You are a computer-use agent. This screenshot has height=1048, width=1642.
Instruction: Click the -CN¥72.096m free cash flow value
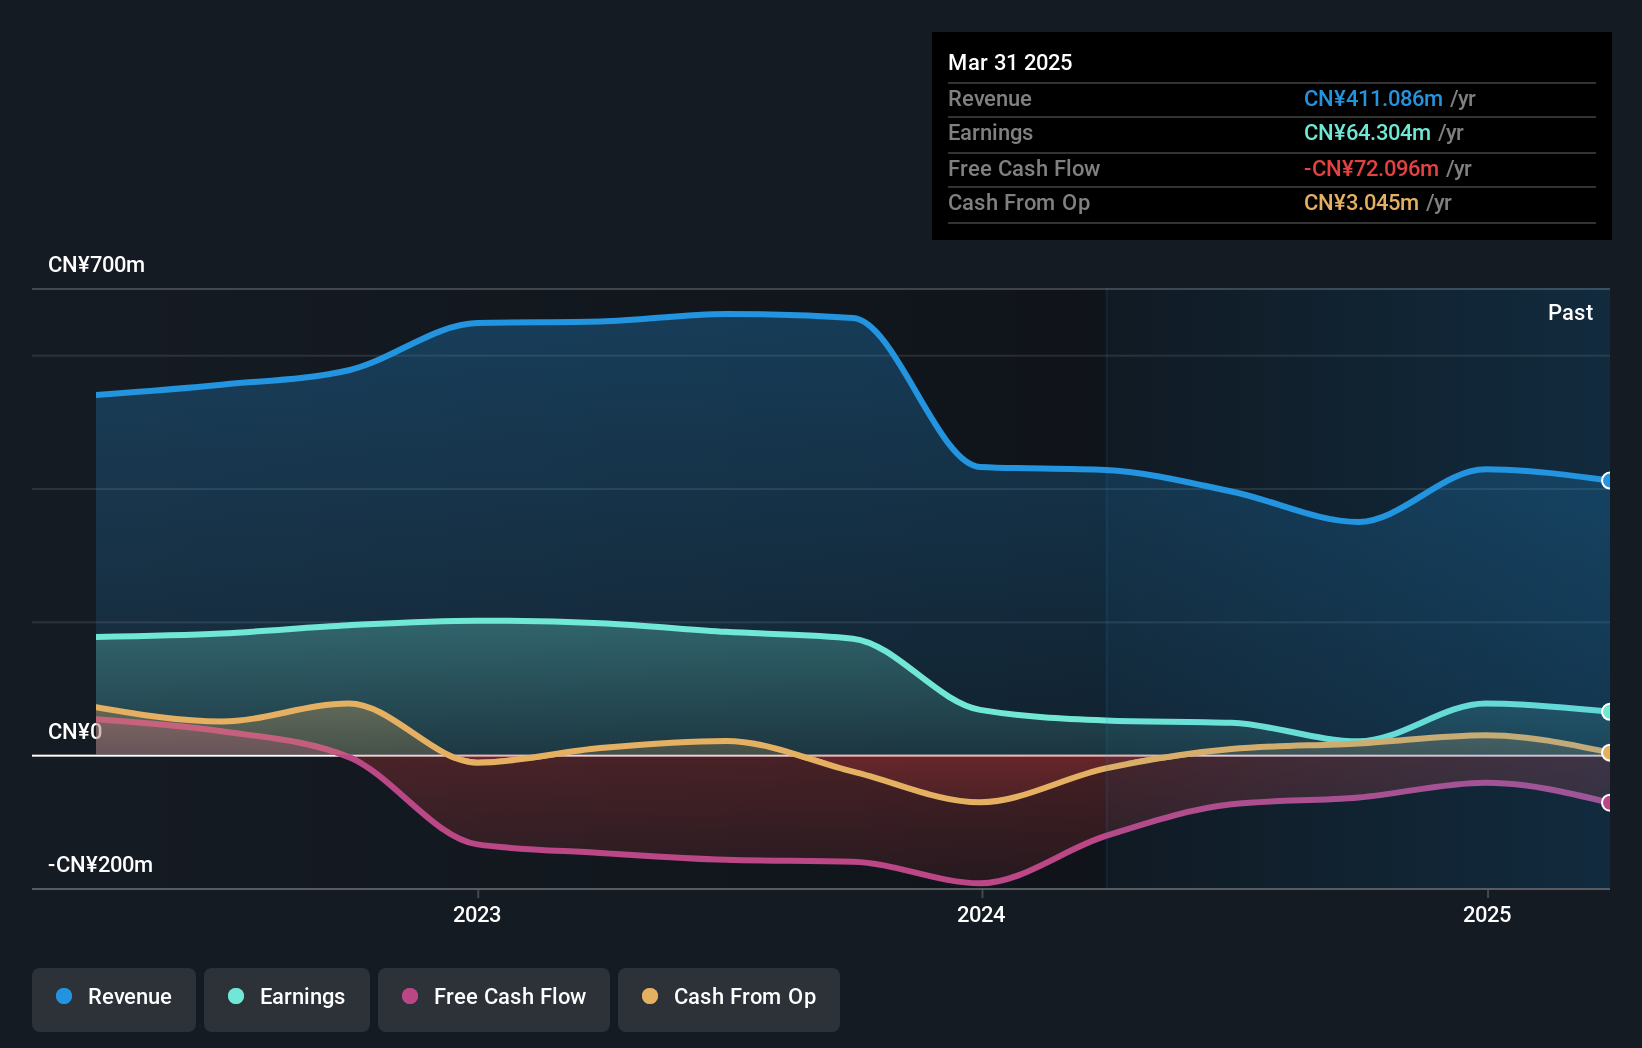1371,169
